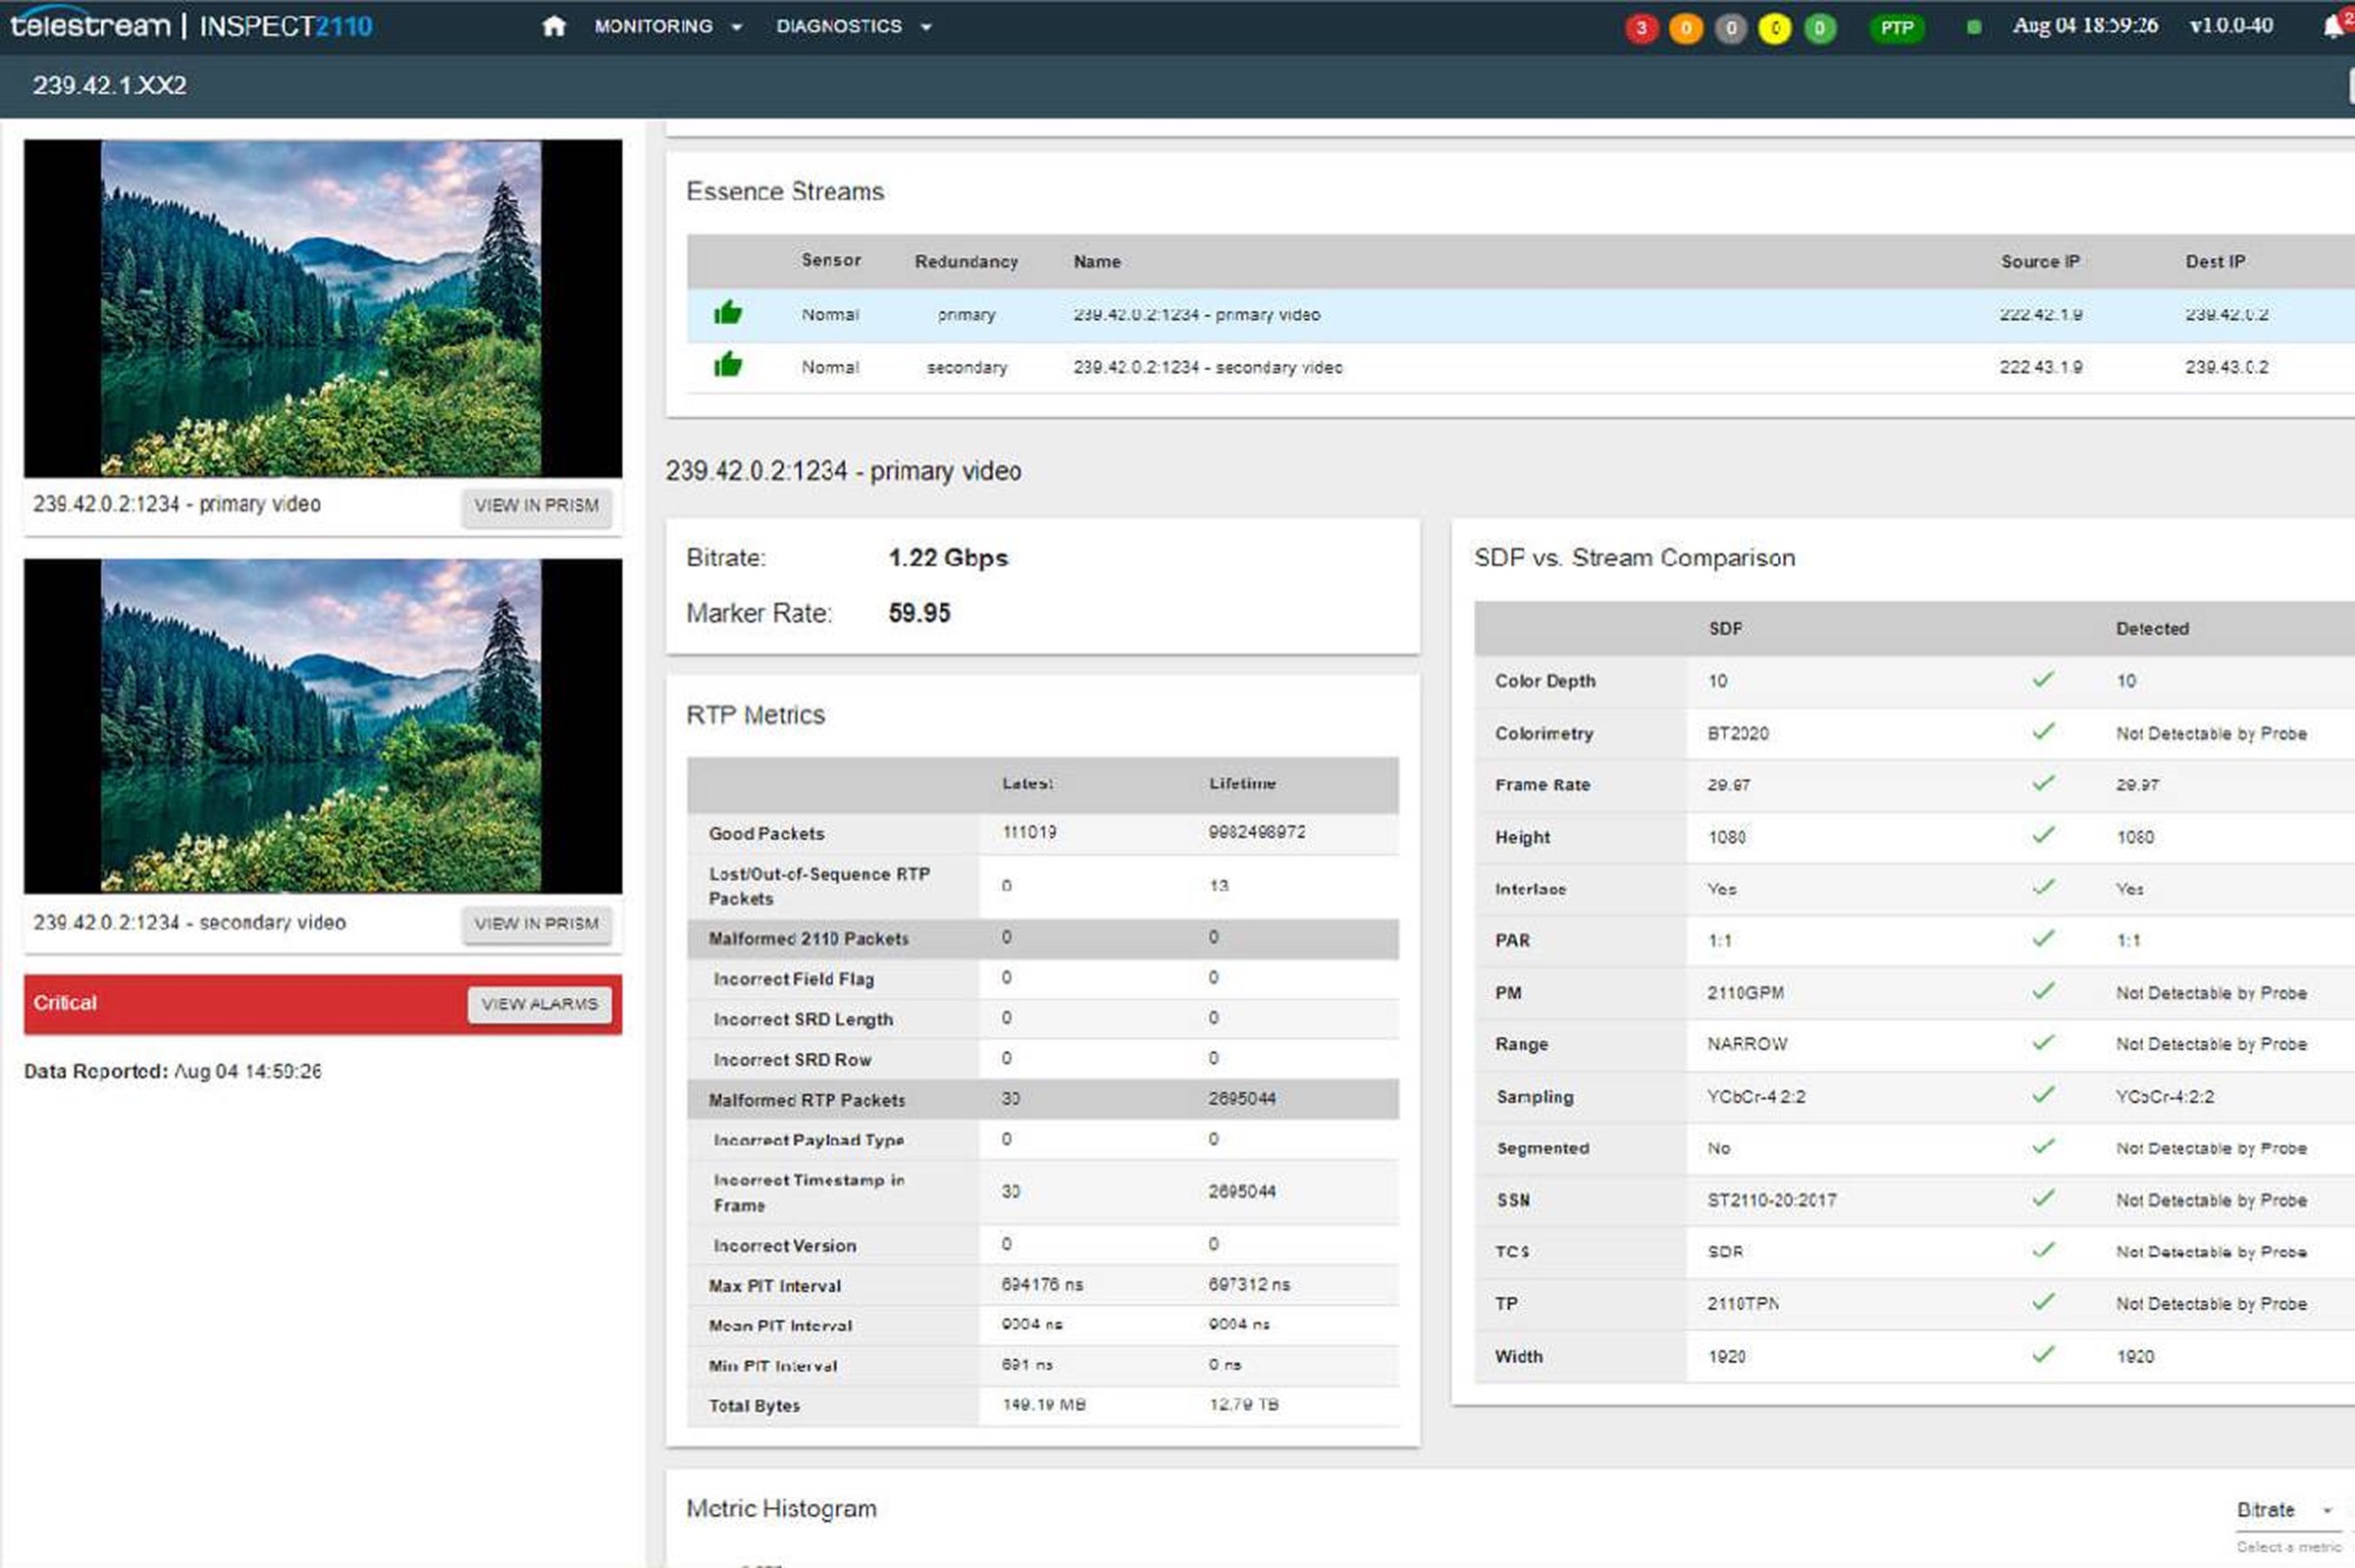Click the Latest column header in RTP Metrics
Image resolution: width=2355 pixels, height=1568 pixels.
coord(1027,783)
